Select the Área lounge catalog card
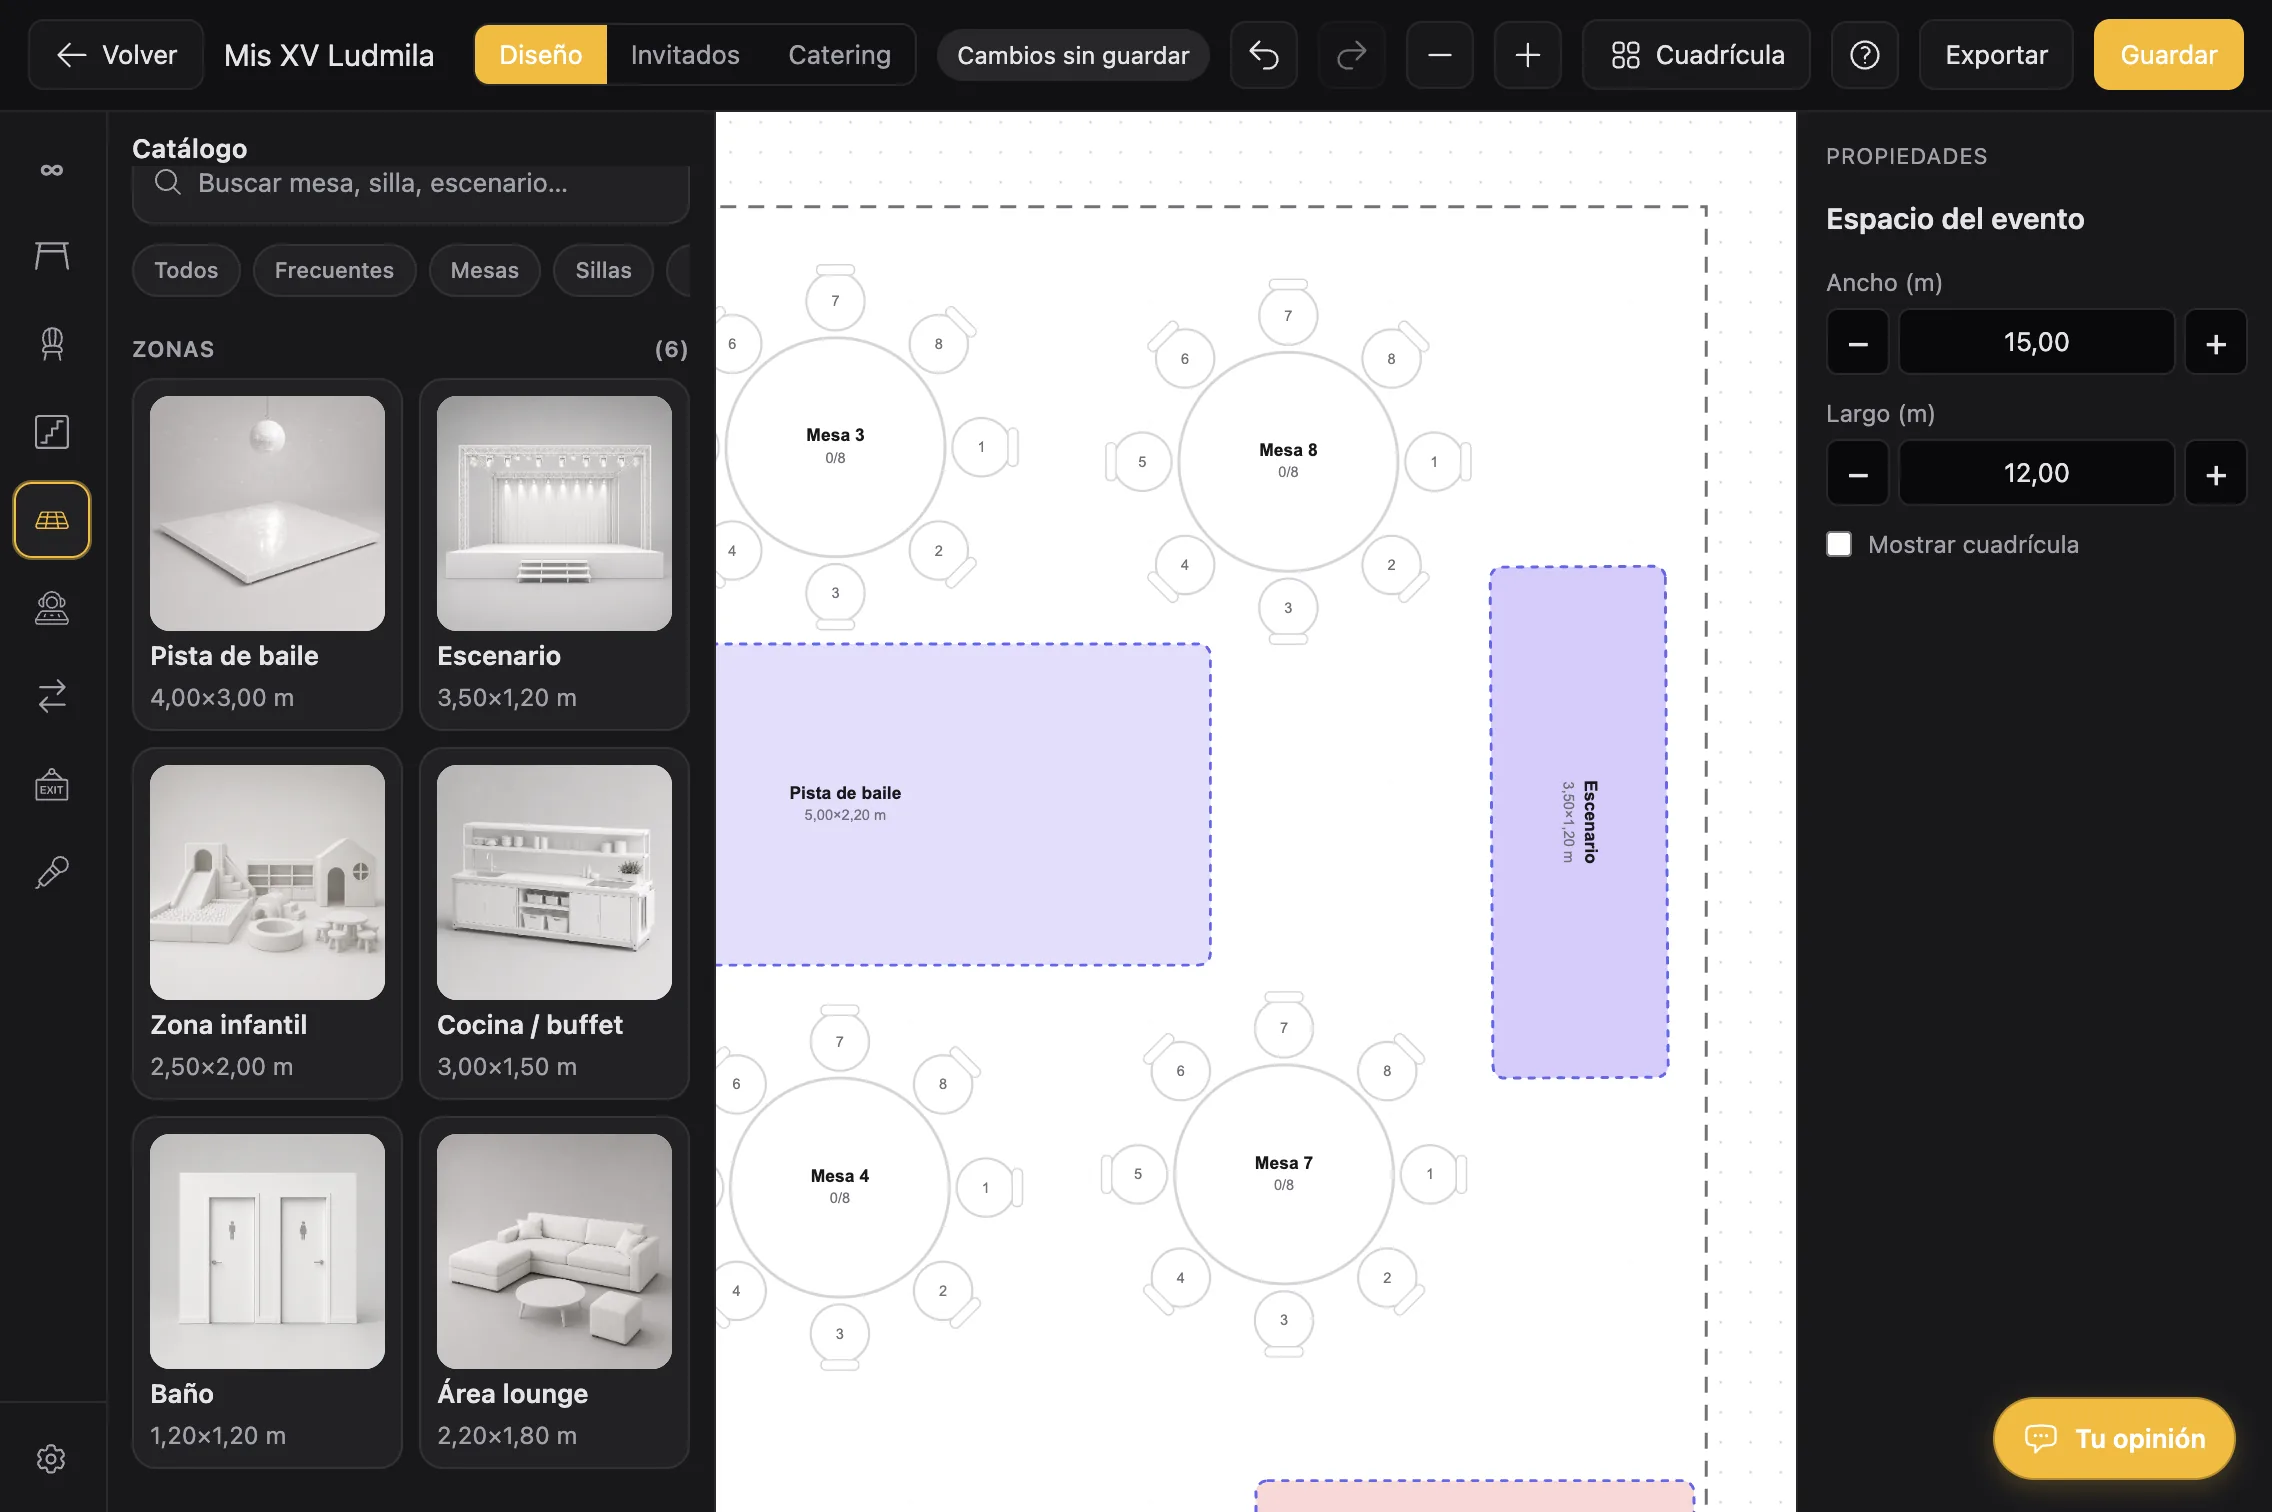 554,1293
